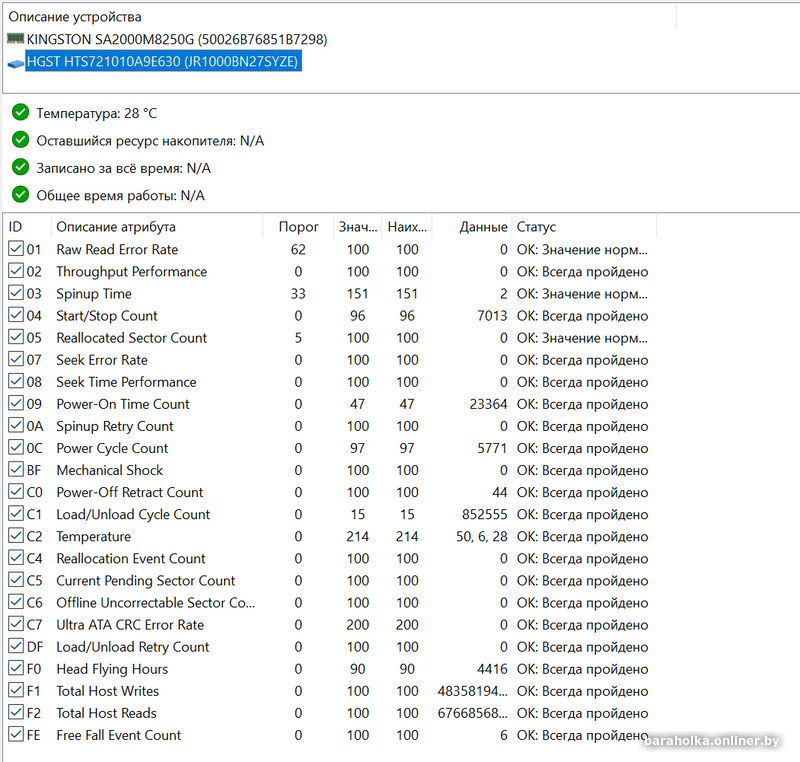The width and height of the screenshot is (800, 762).
Task: Toggle checkbox for DF Load/Unload Retry Count
Action: 16,646
